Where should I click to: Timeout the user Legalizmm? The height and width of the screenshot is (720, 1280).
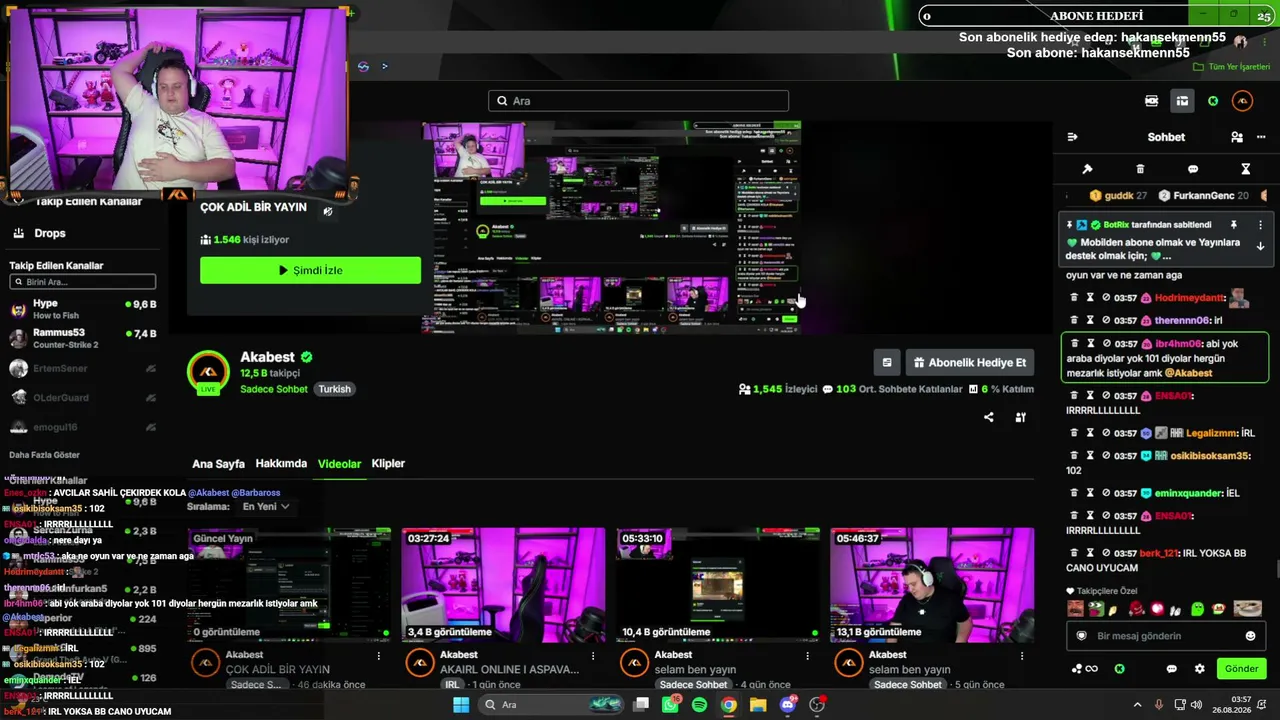1091,433
